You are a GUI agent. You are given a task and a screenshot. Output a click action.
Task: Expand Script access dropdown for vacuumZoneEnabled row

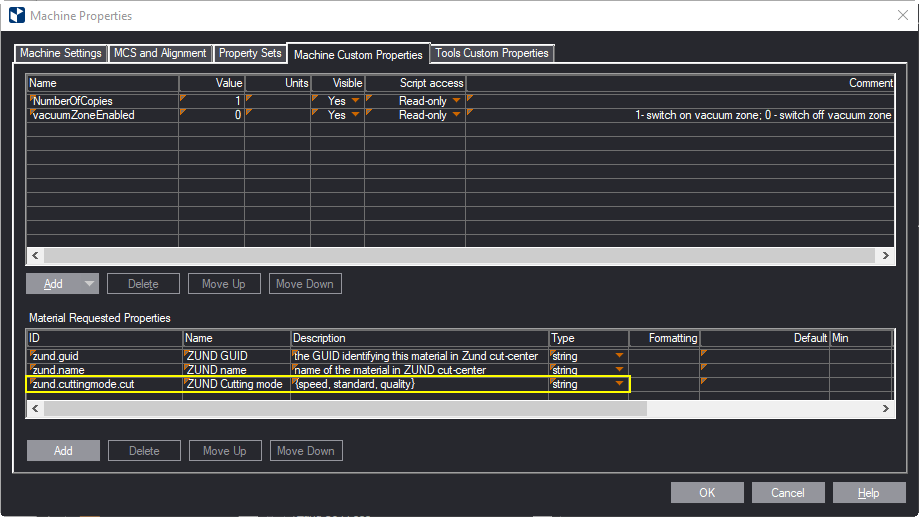pos(457,115)
